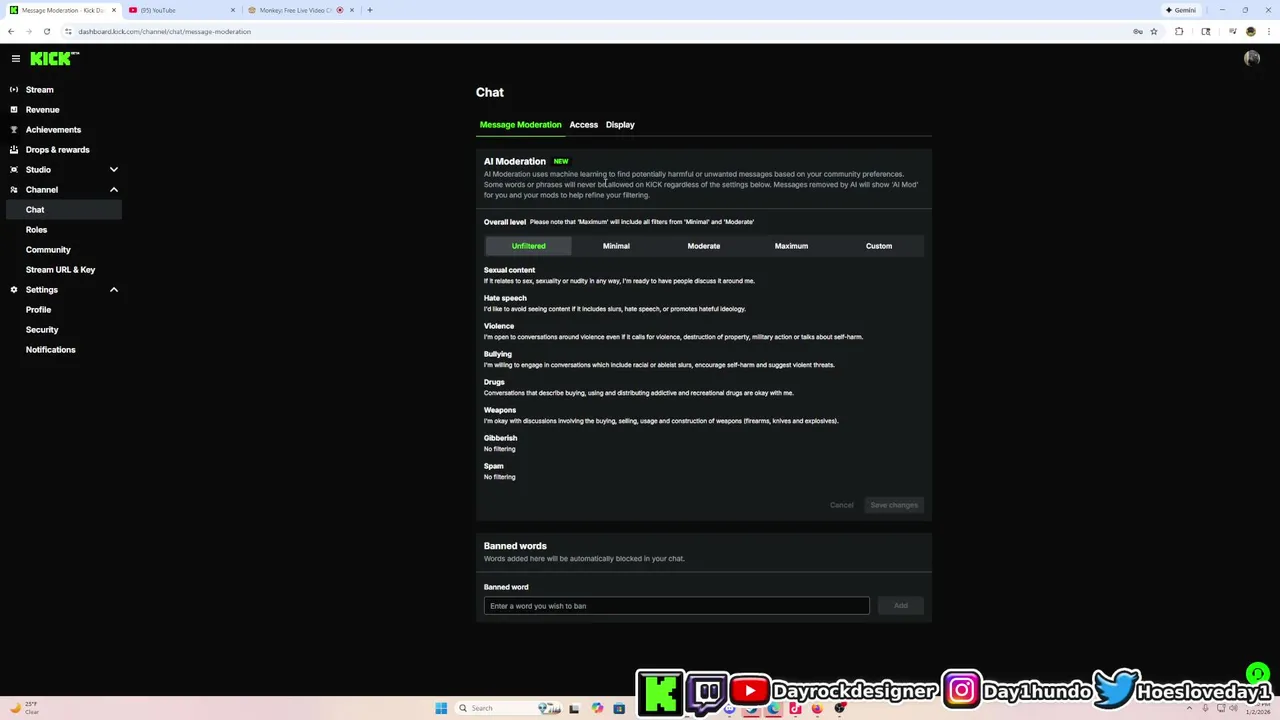The image size is (1280, 720).
Task: Open a new browser tab with the plus
Action: [370, 10]
